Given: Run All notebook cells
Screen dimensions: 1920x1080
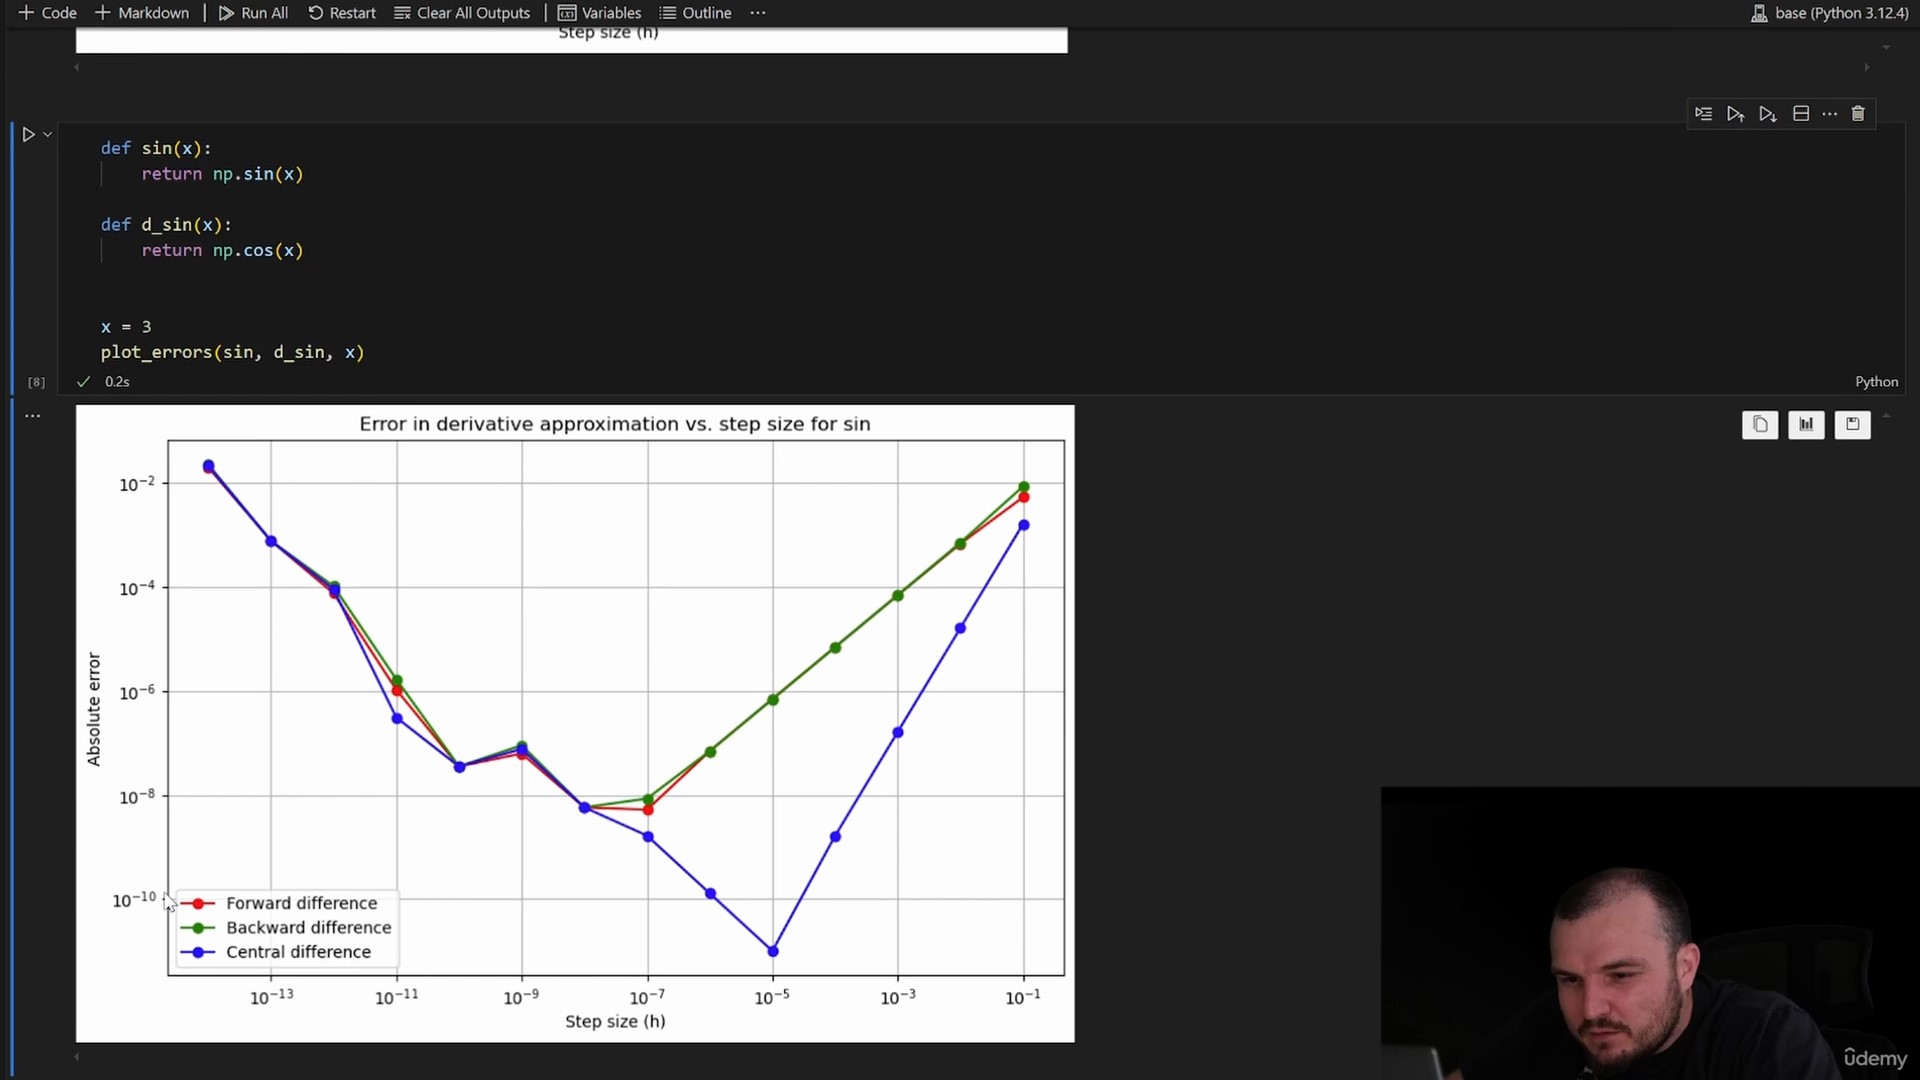Looking at the screenshot, I should (x=253, y=13).
